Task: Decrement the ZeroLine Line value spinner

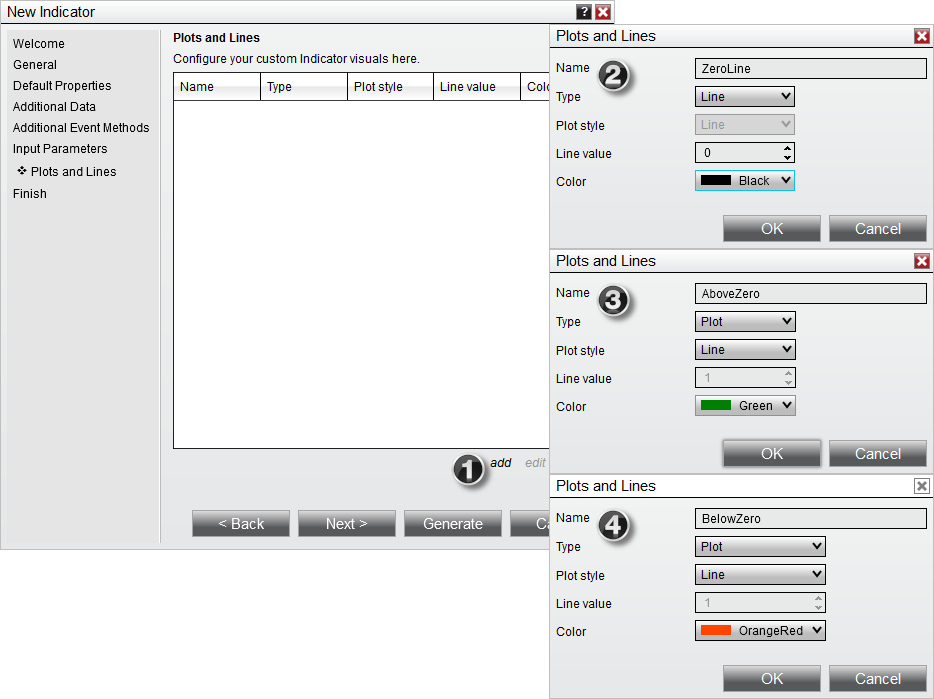Action: click(786, 156)
